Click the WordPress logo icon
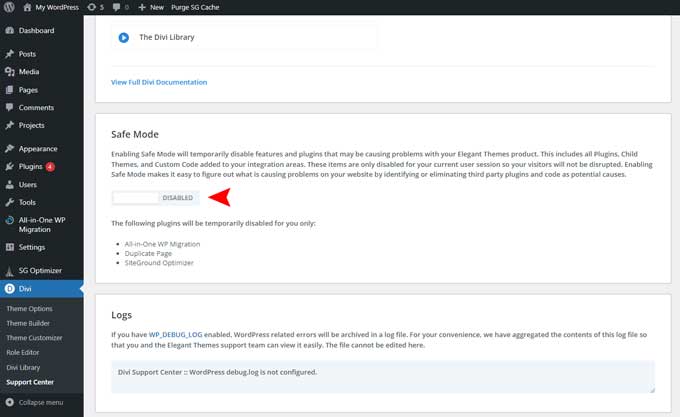Viewport: 680px width, 417px height. (10, 7)
